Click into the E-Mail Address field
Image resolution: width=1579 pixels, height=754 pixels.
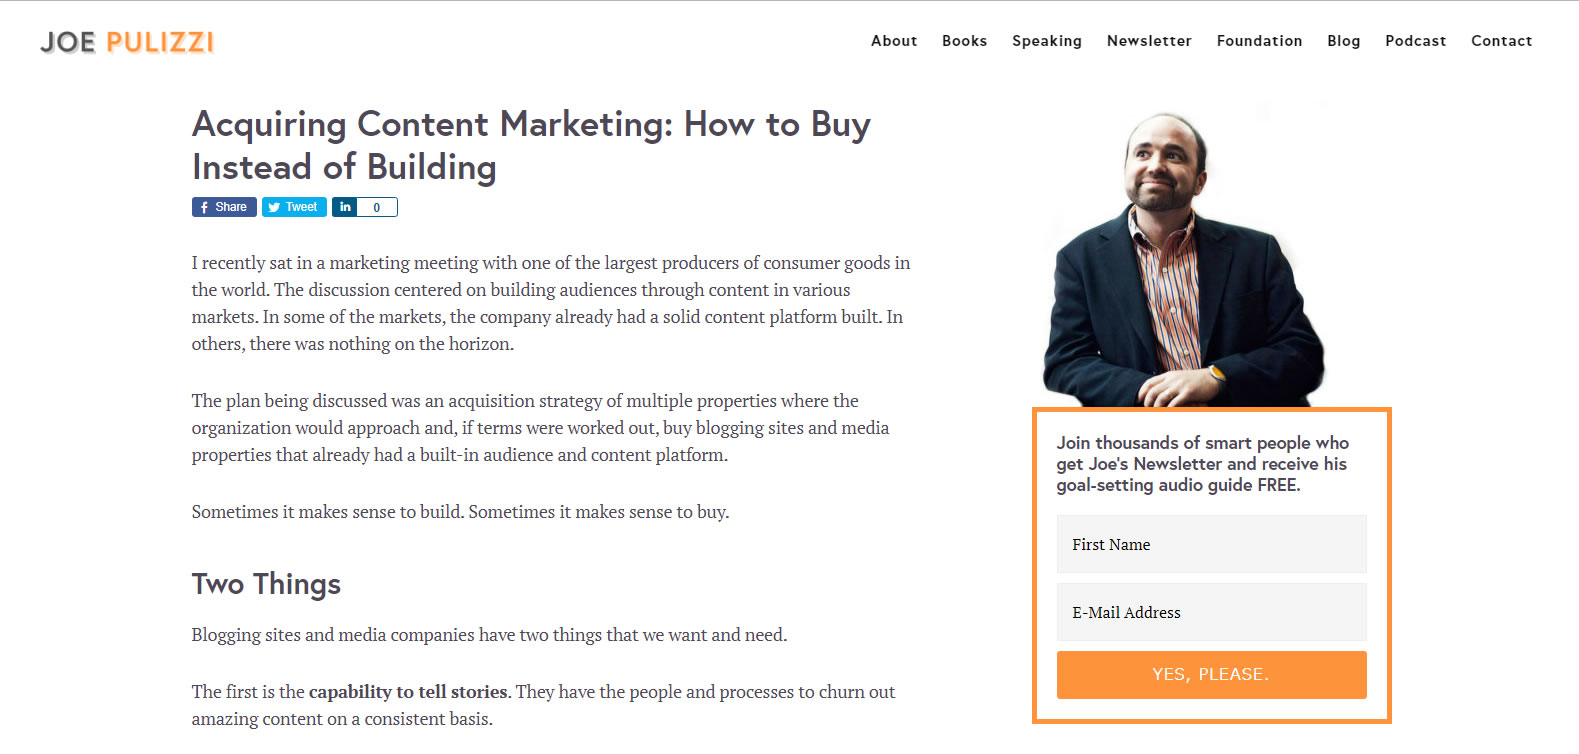click(x=1211, y=613)
